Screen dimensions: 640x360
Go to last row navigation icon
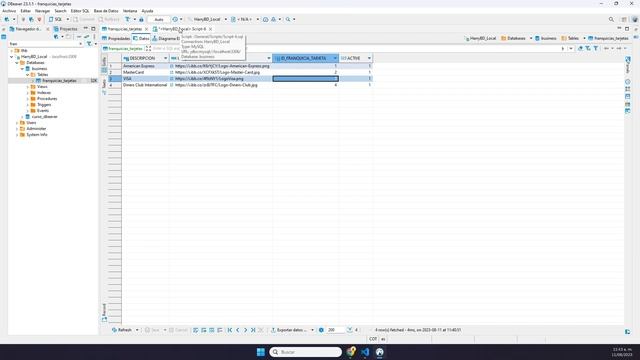[x=253, y=330]
